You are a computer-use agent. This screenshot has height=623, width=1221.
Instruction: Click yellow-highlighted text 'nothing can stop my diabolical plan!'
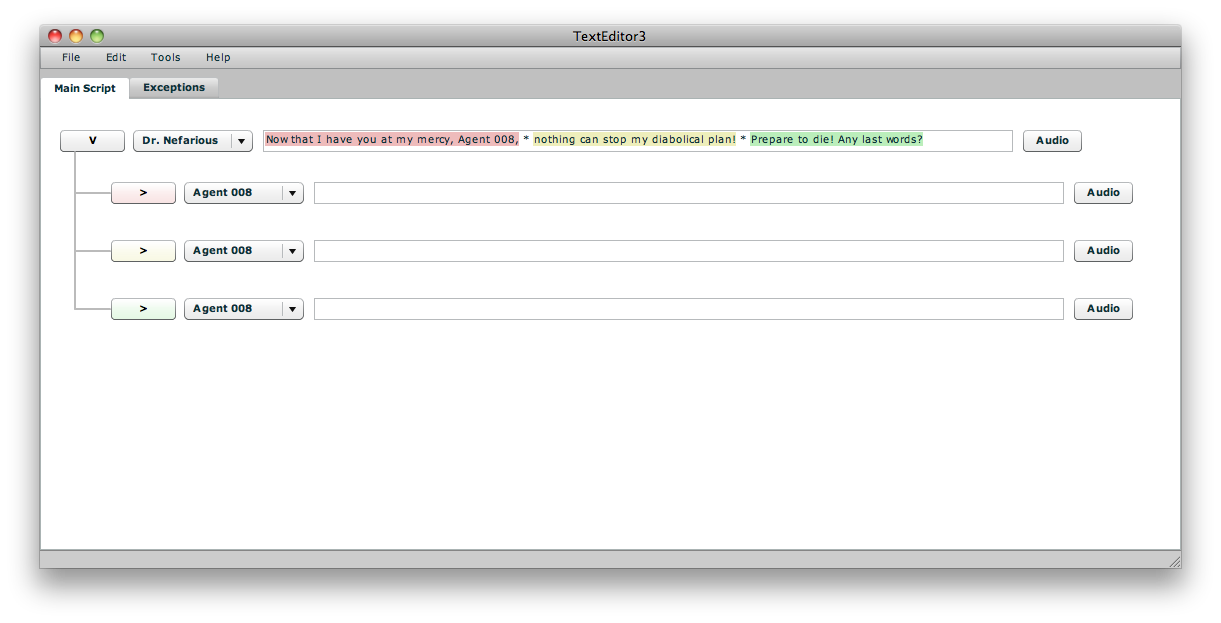635,140
